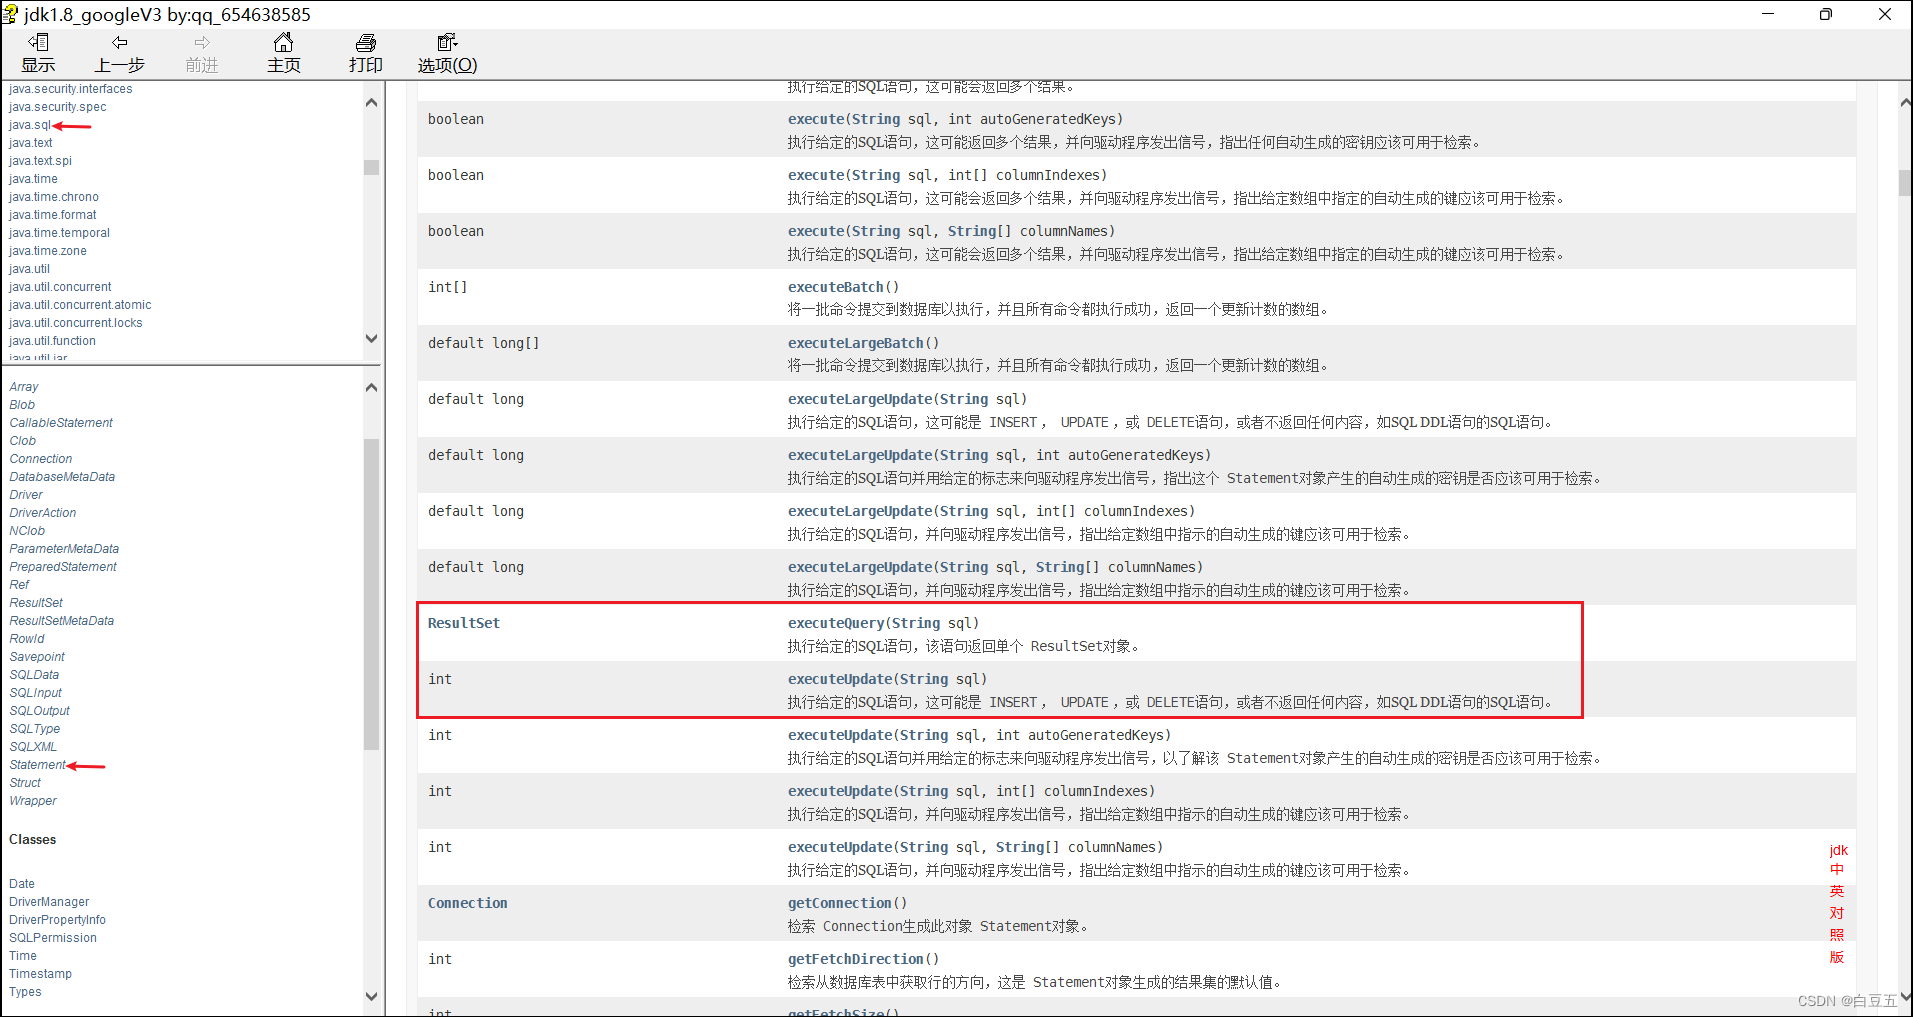Open the Blob interface link
This screenshot has width=1913, height=1017.
point(22,405)
